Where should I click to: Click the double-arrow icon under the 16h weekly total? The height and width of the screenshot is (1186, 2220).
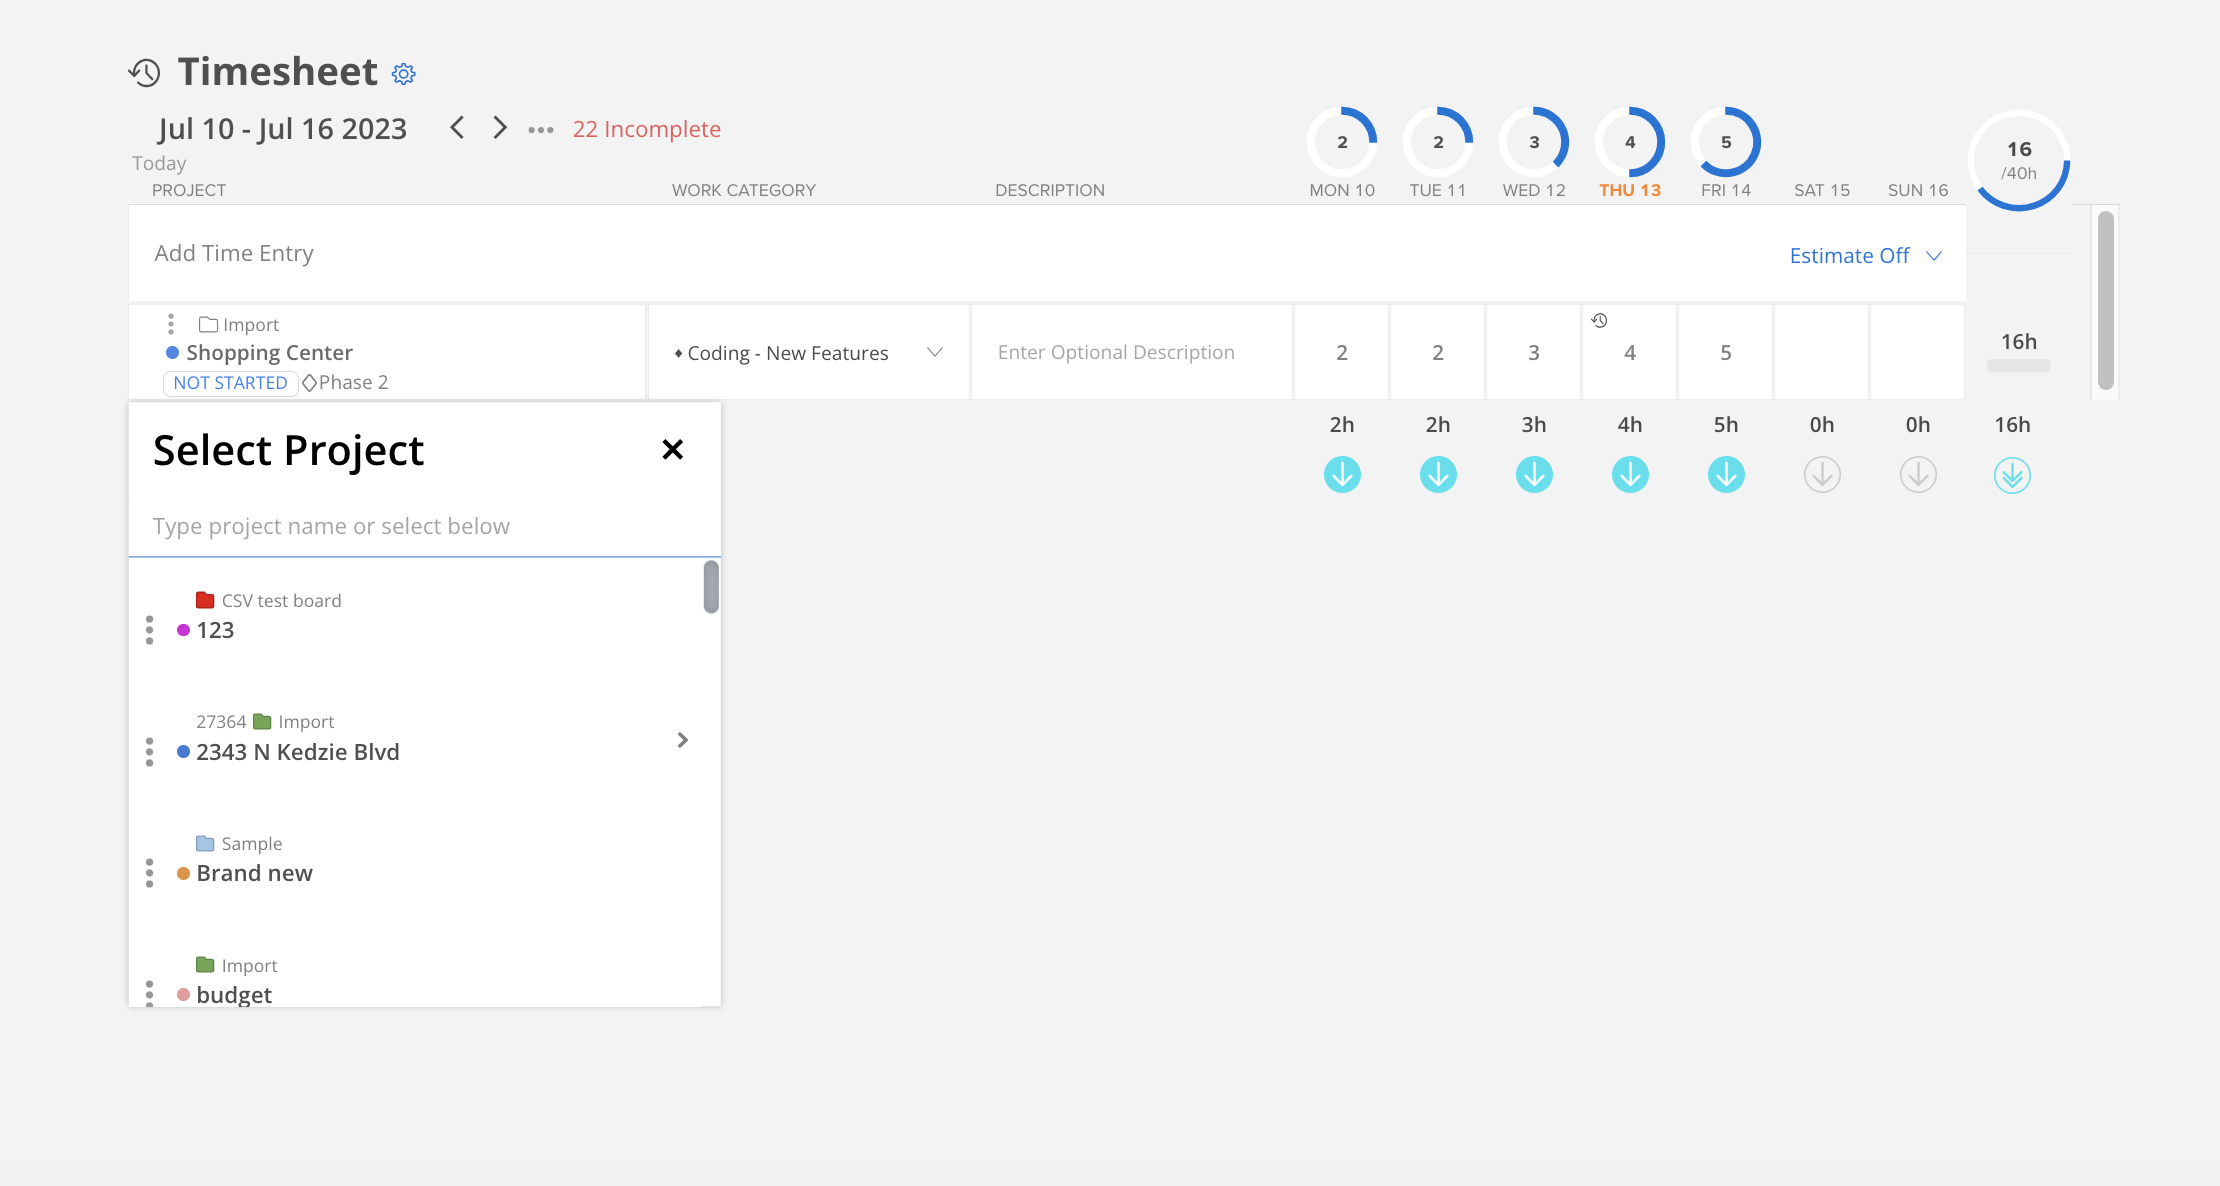point(2012,476)
